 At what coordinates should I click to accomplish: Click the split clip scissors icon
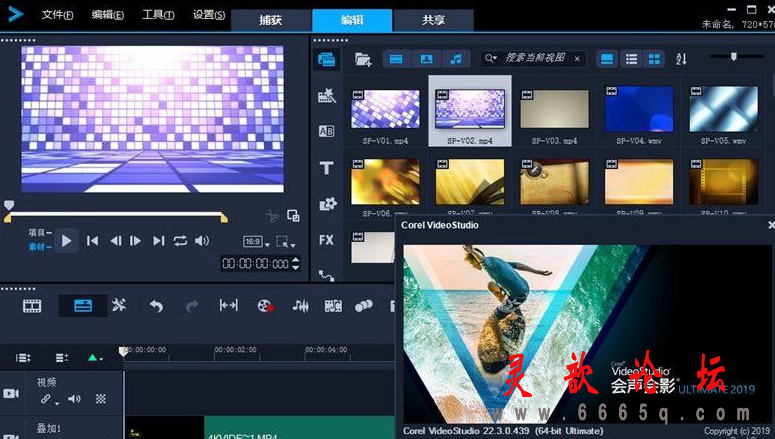(x=271, y=216)
